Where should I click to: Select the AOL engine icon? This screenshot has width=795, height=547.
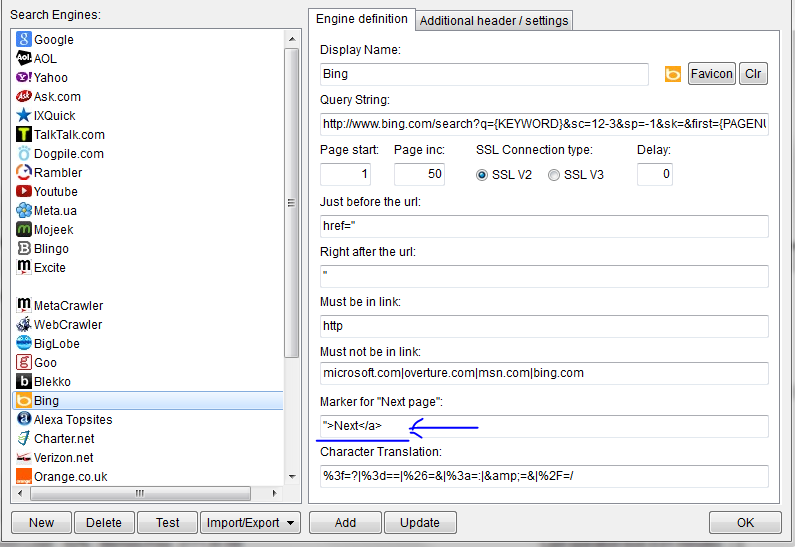tap(23, 58)
